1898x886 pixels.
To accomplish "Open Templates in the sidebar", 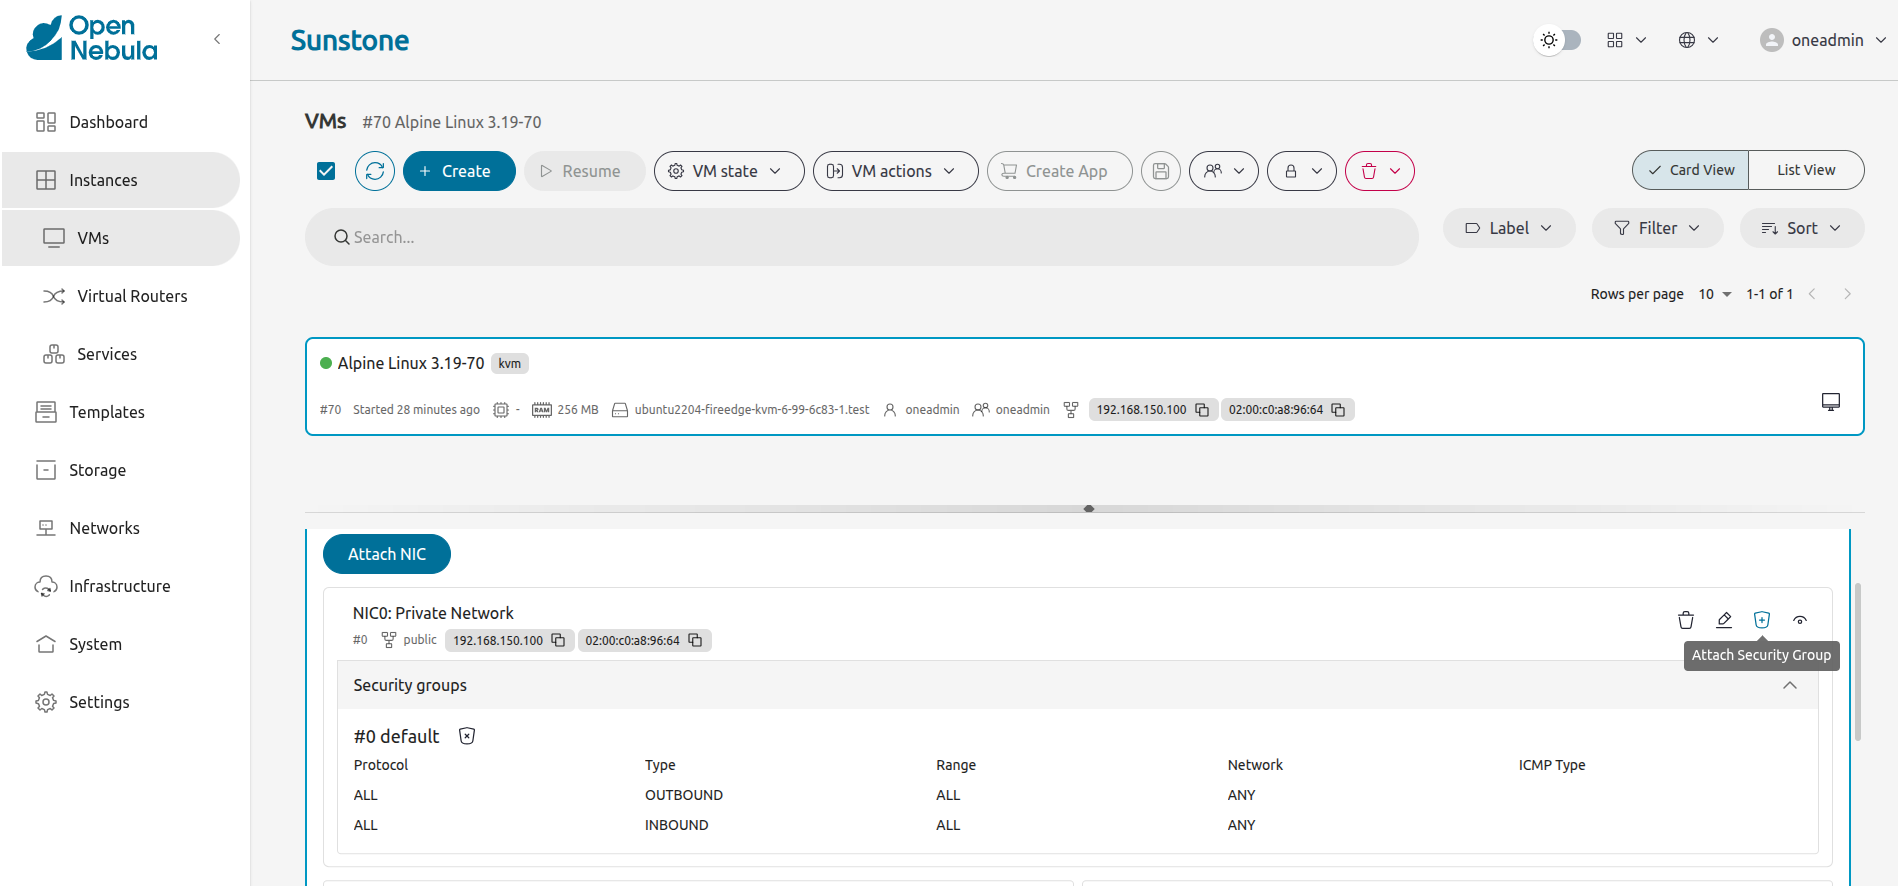I will tap(106, 412).
